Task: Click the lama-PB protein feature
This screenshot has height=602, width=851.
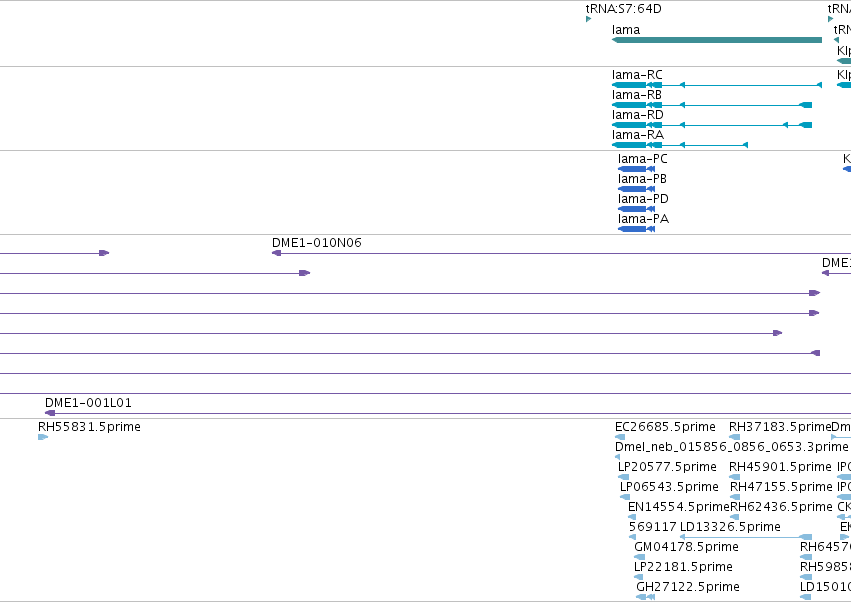Action: click(636, 189)
